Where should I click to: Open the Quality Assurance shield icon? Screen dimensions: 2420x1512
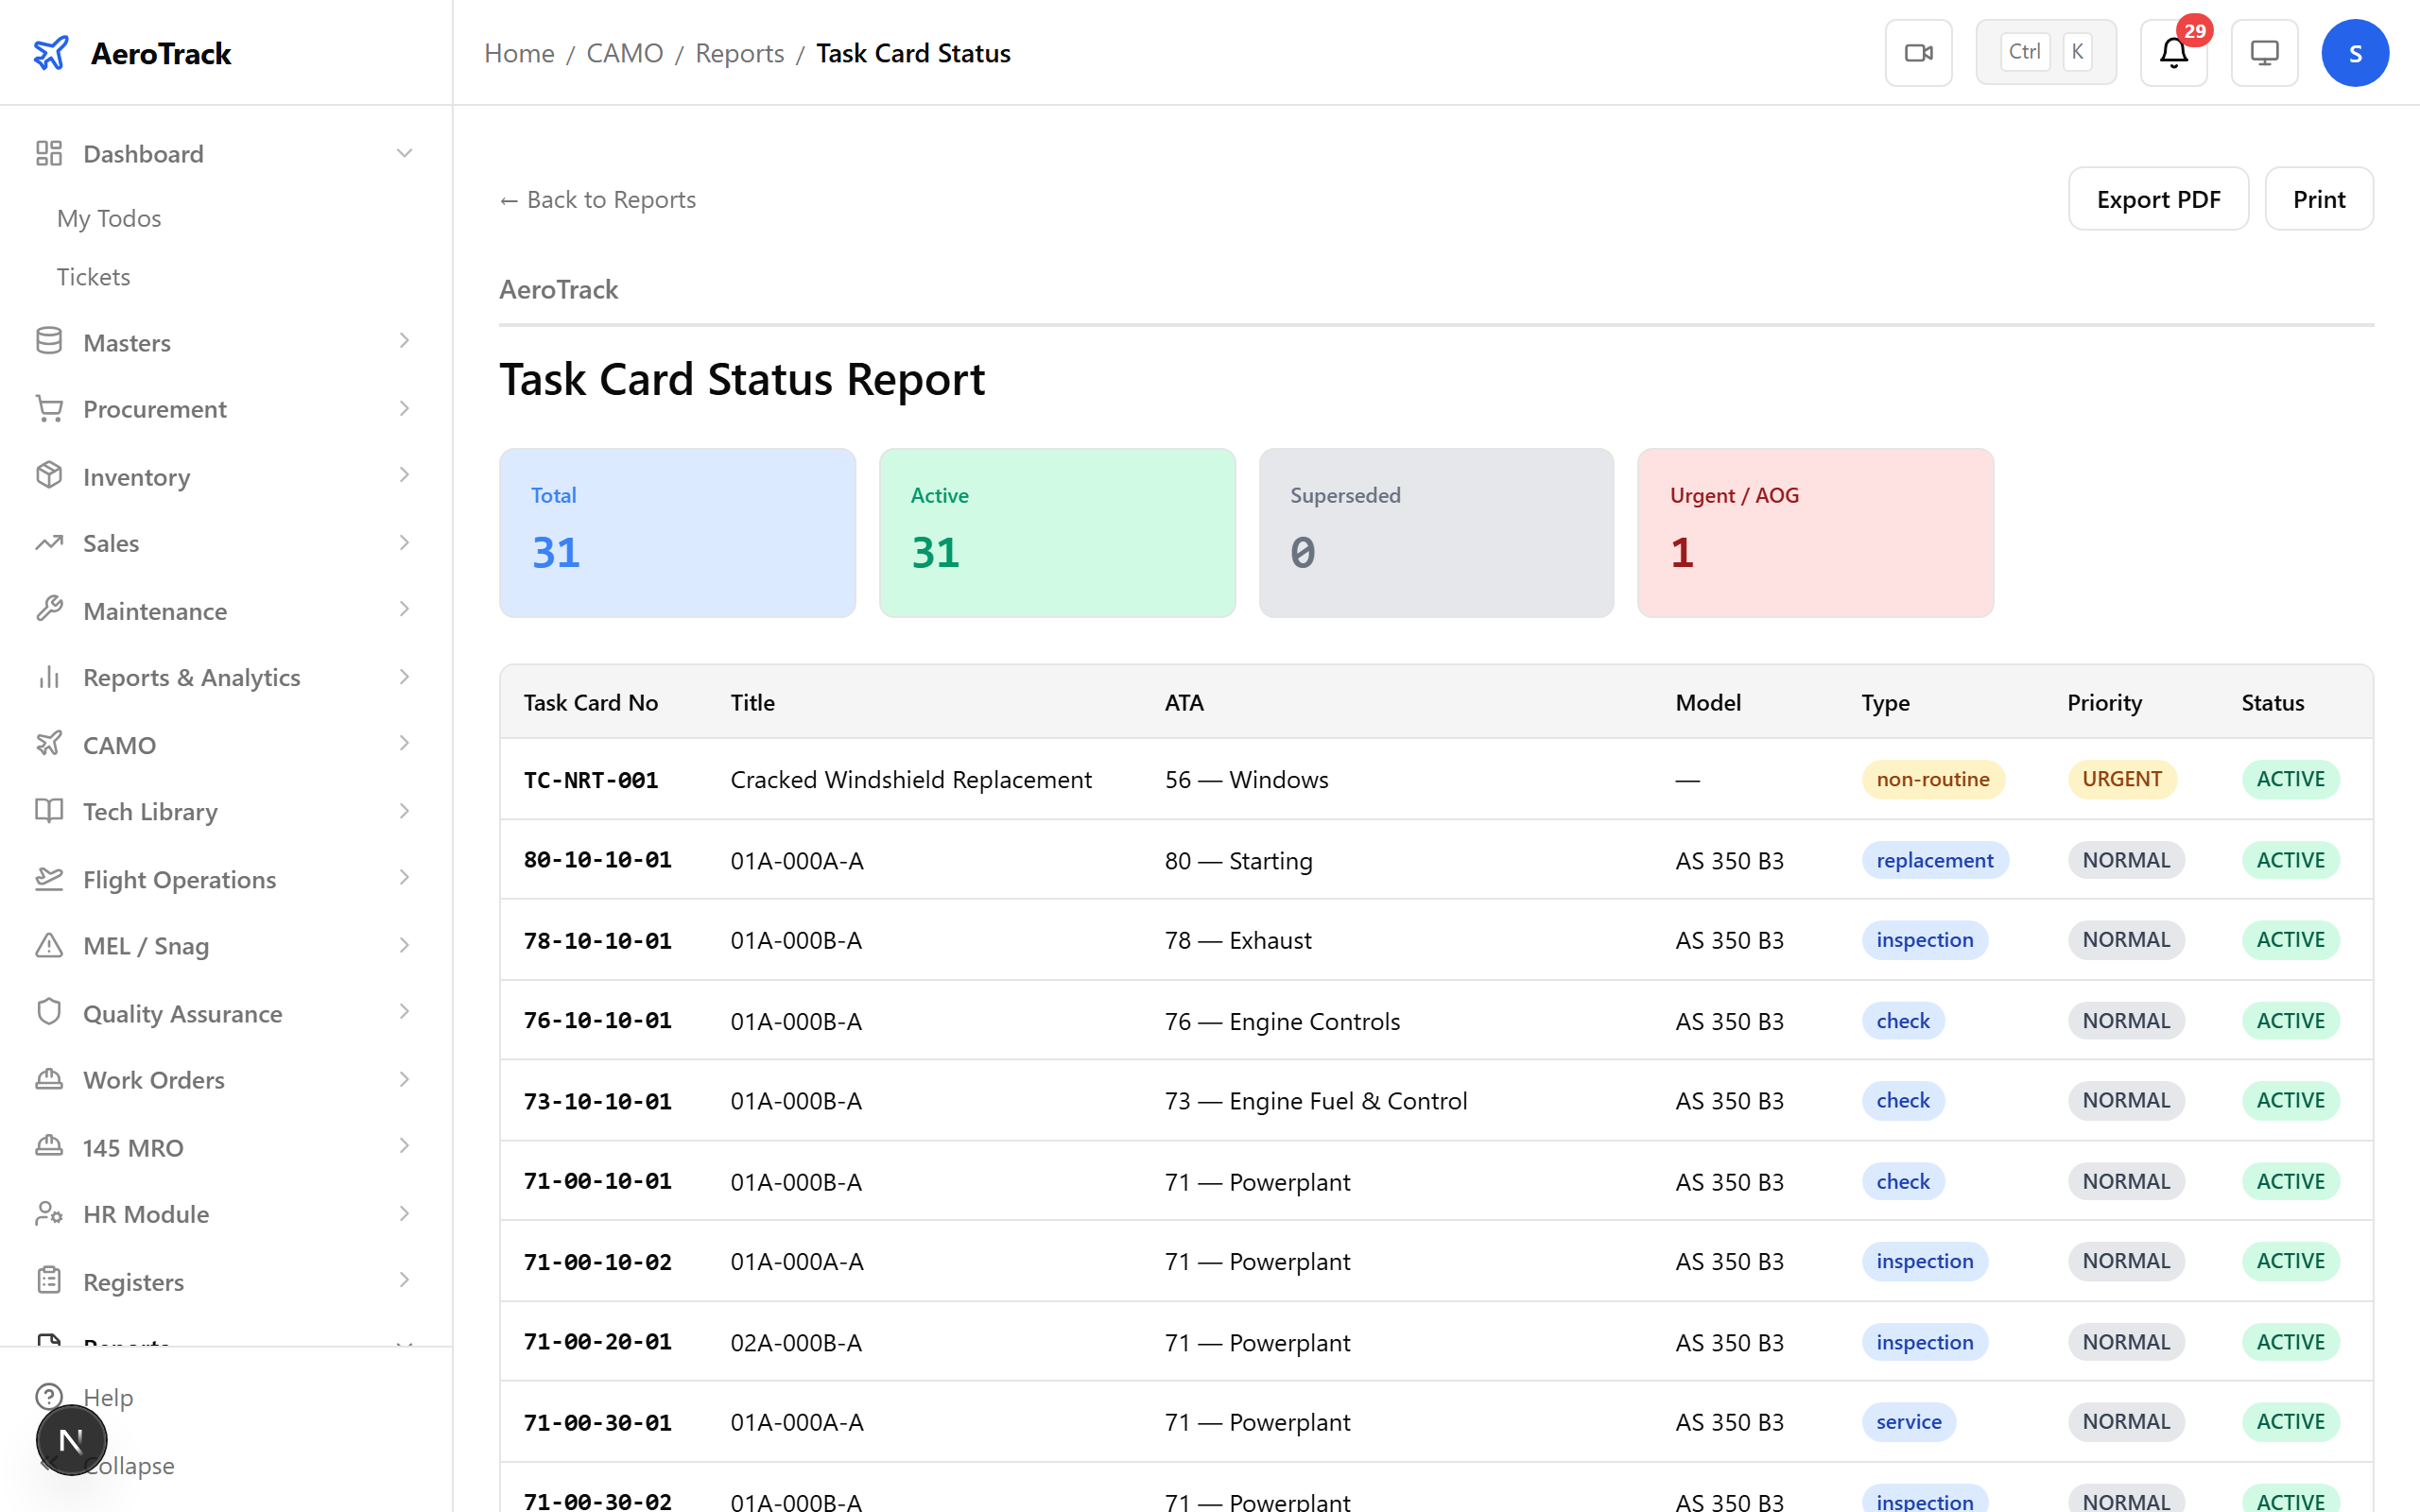click(x=49, y=1012)
